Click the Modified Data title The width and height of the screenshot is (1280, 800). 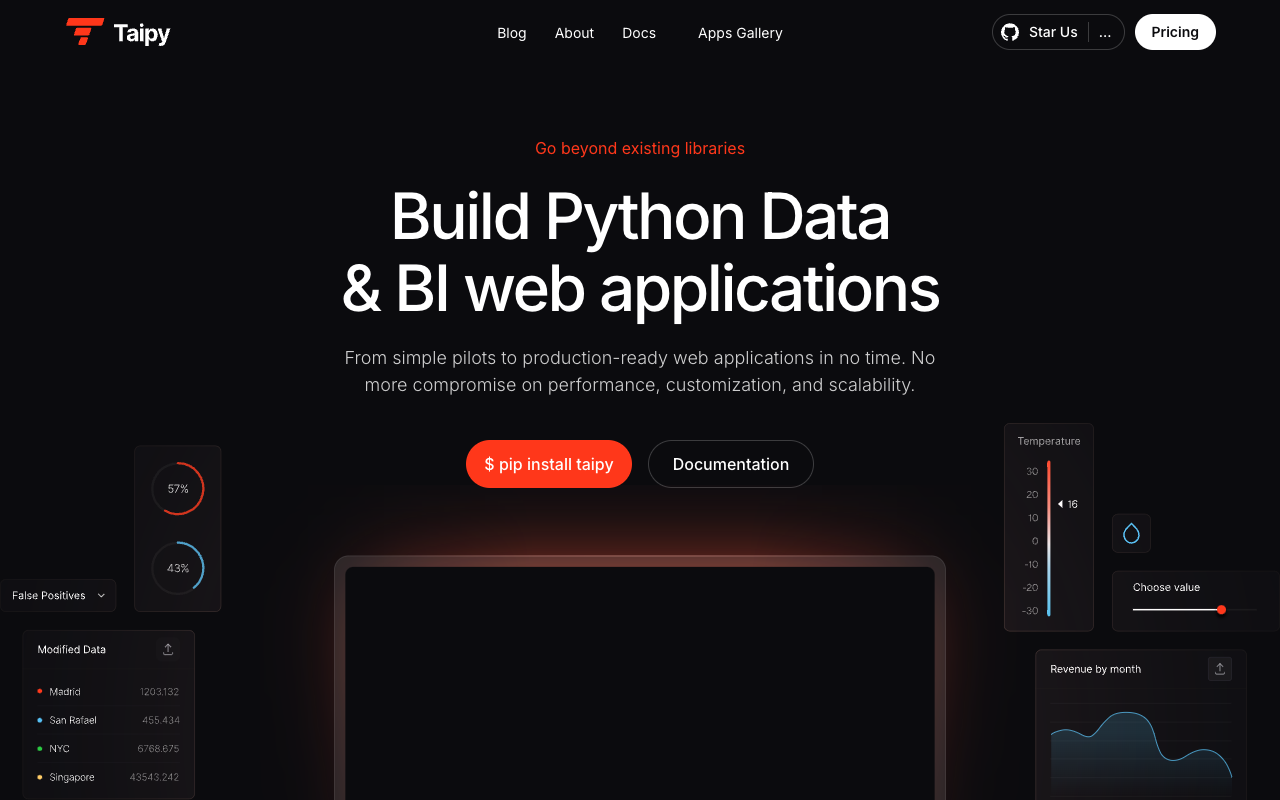tap(72, 649)
